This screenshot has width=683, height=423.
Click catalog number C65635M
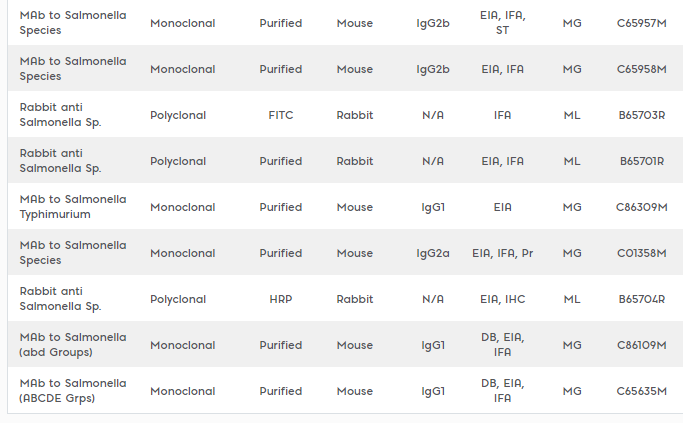click(x=641, y=391)
